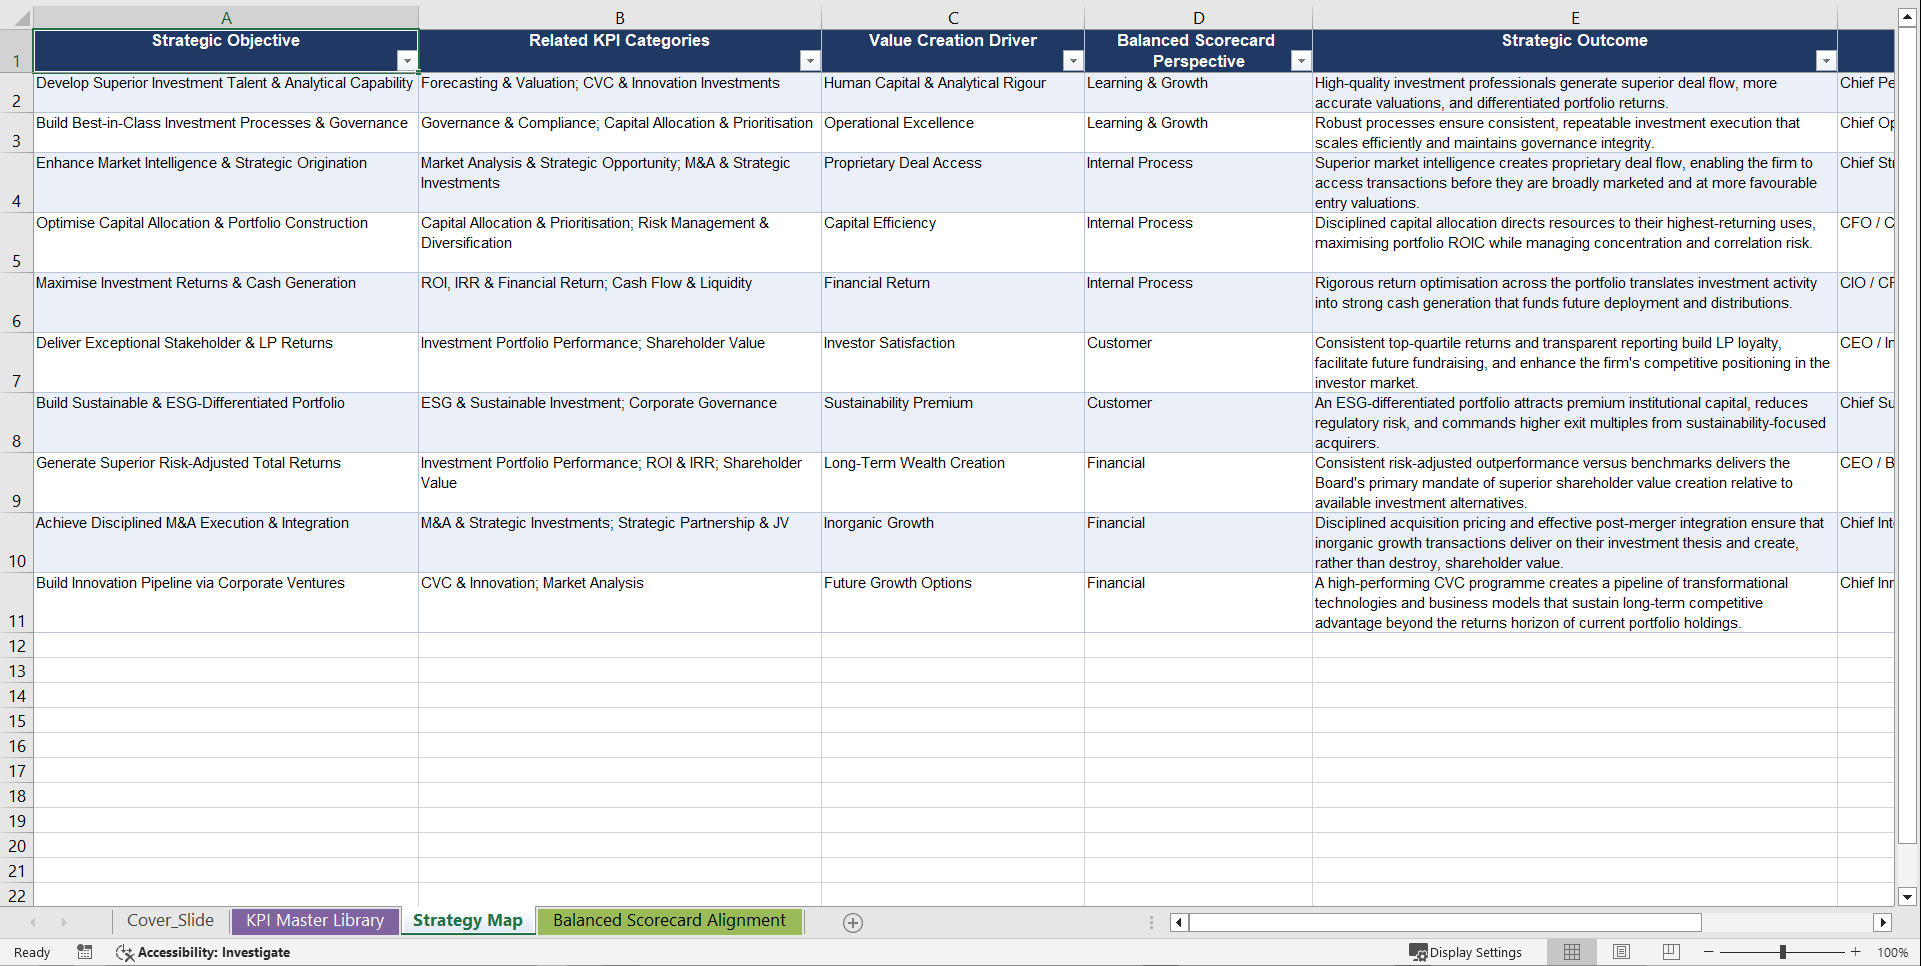Open the Strategic Objective filter dropdown

(406, 61)
